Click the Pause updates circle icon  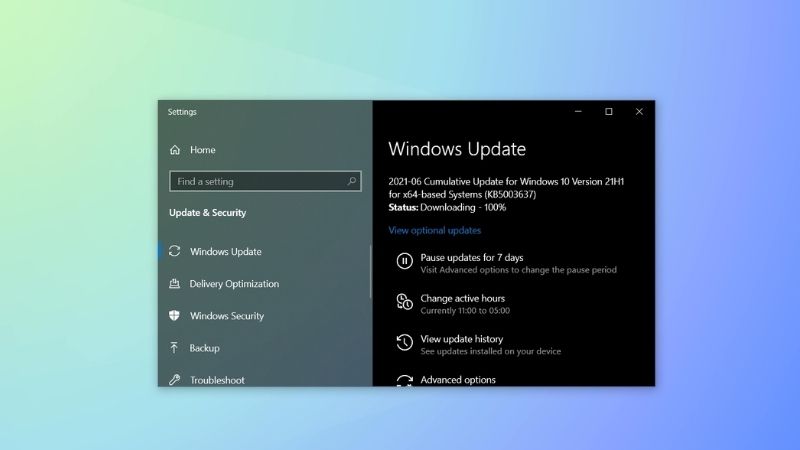(405, 261)
